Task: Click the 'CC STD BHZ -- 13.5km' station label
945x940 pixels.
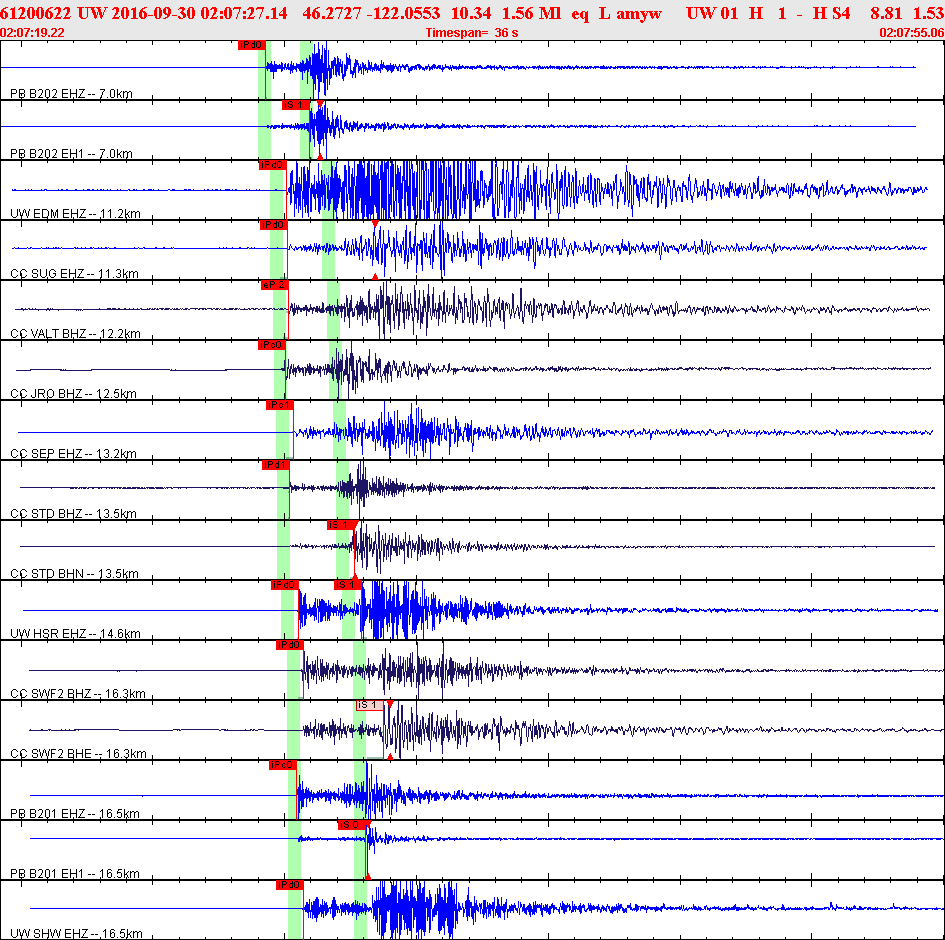Action: point(73,513)
